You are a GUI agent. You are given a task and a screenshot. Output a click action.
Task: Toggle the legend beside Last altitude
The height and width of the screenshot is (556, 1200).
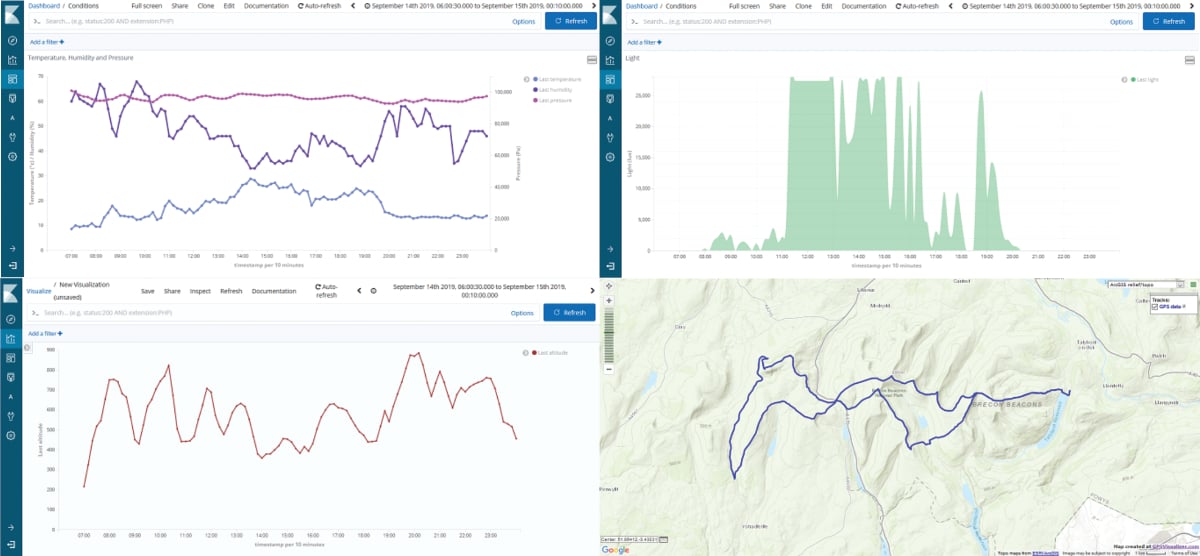528,353
